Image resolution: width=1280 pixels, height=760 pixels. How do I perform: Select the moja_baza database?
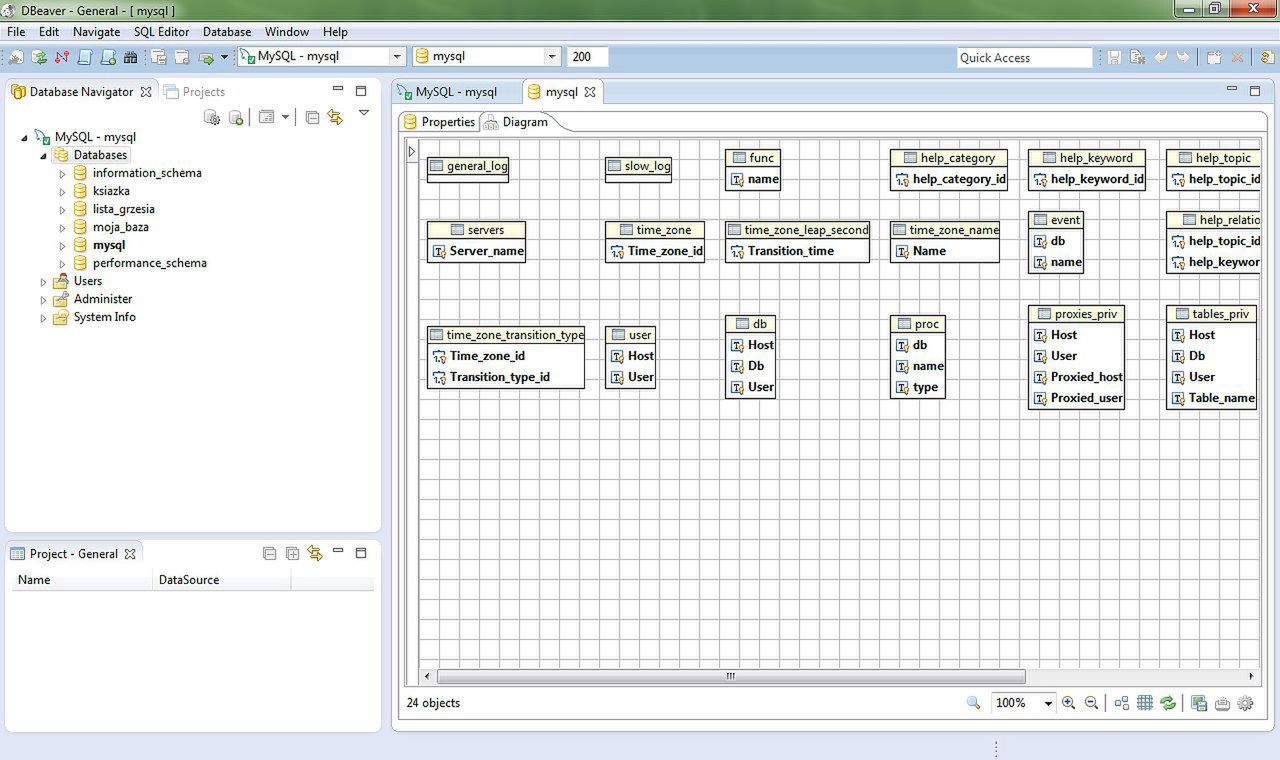[x=121, y=227]
